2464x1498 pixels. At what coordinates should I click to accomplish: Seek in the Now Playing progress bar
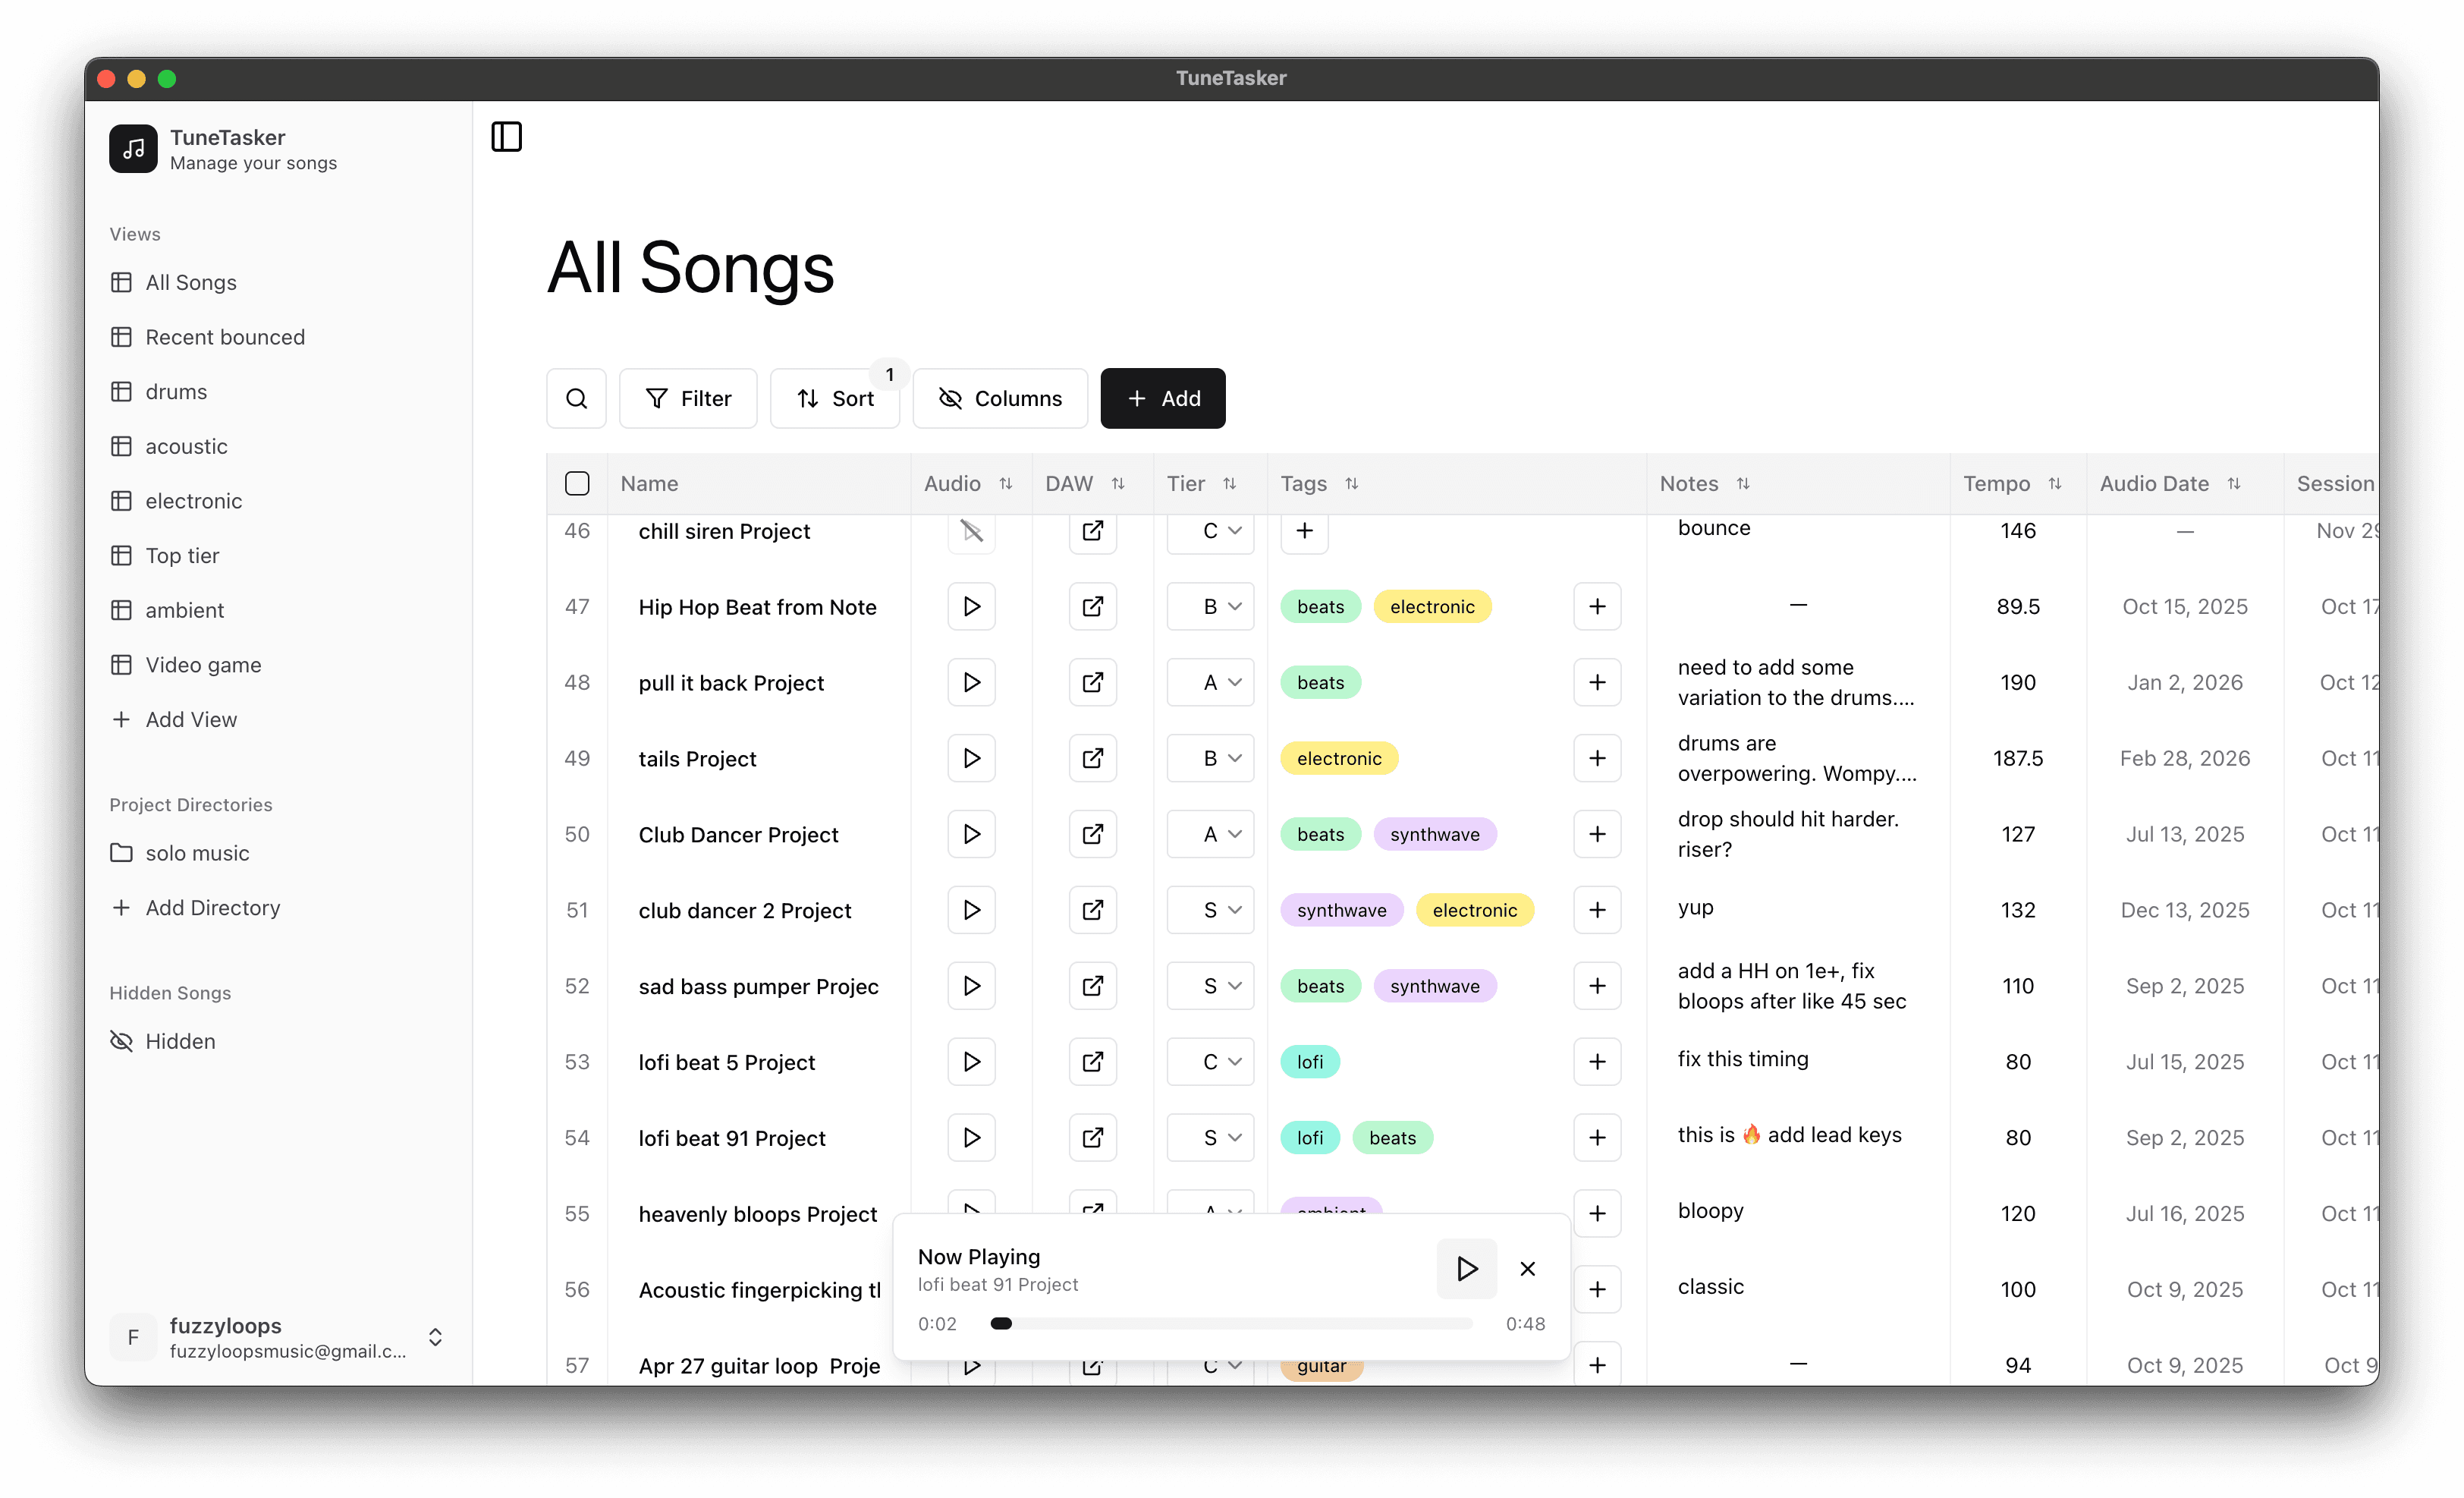tap(1232, 1324)
